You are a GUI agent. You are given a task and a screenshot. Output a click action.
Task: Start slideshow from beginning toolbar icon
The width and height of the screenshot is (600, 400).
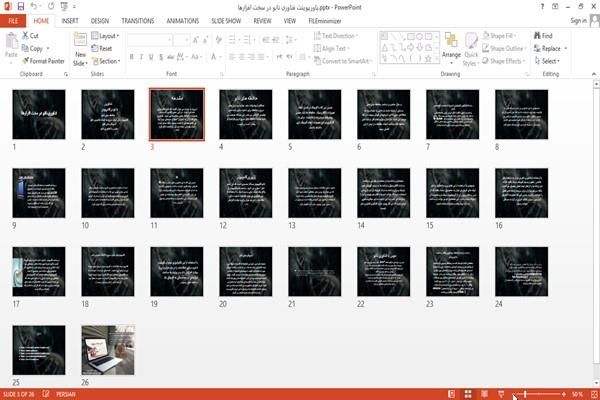[x=64, y=7]
